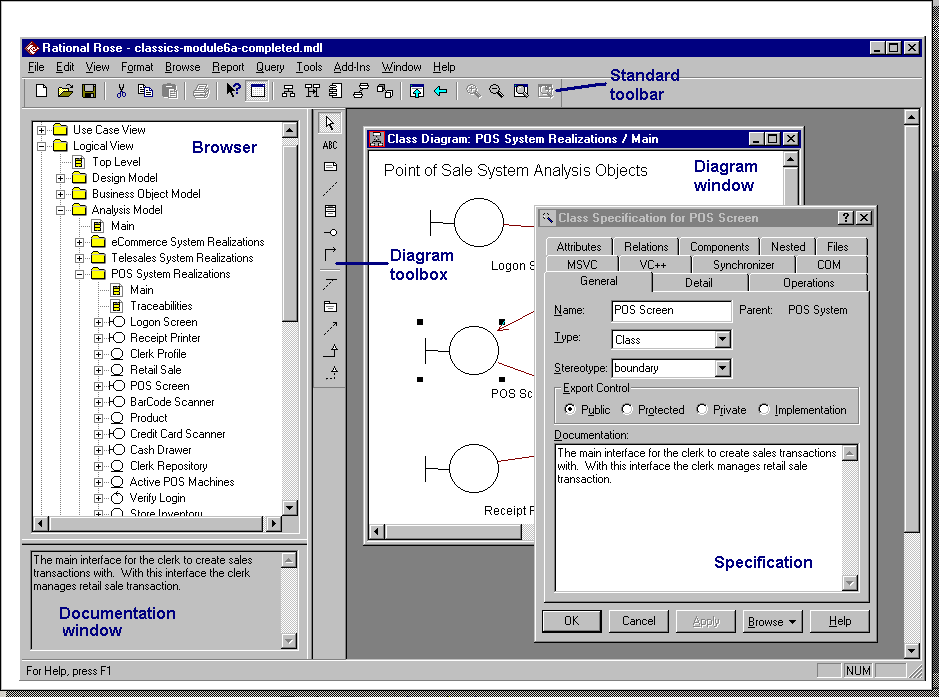The image size is (939, 697).
Task: Click inside the Documentation text box of the dialog
Action: 699,518
